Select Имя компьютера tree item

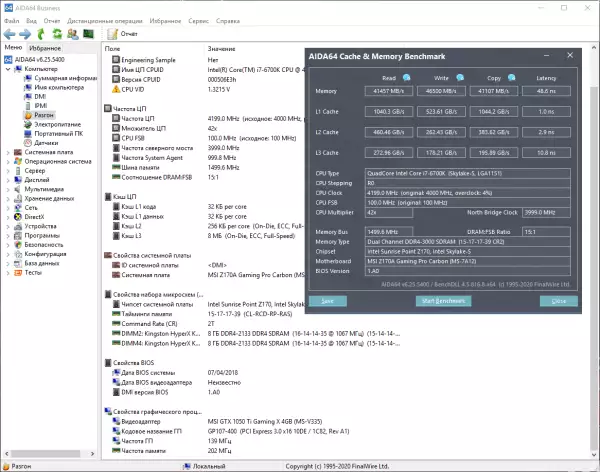(x=59, y=87)
